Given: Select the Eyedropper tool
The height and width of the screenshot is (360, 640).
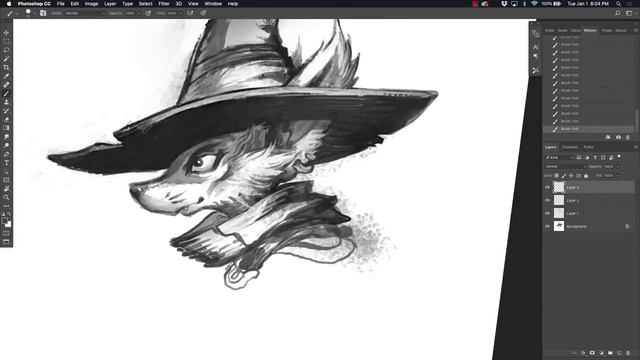Looking at the screenshot, I should click(6, 76).
